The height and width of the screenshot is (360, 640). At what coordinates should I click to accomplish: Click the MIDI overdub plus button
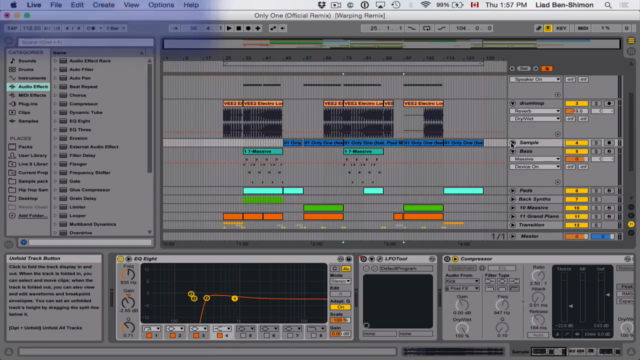258,28
